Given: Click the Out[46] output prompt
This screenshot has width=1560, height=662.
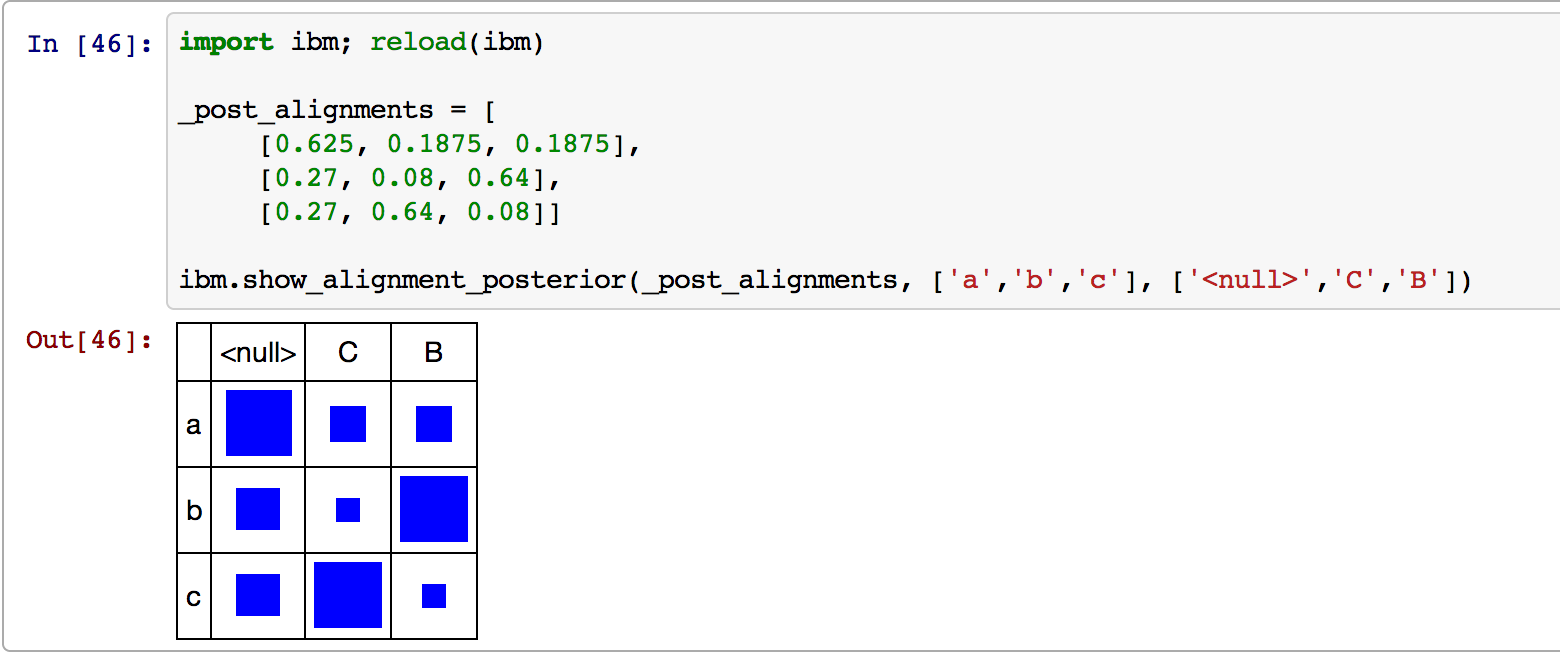Looking at the screenshot, I should pos(90,341).
